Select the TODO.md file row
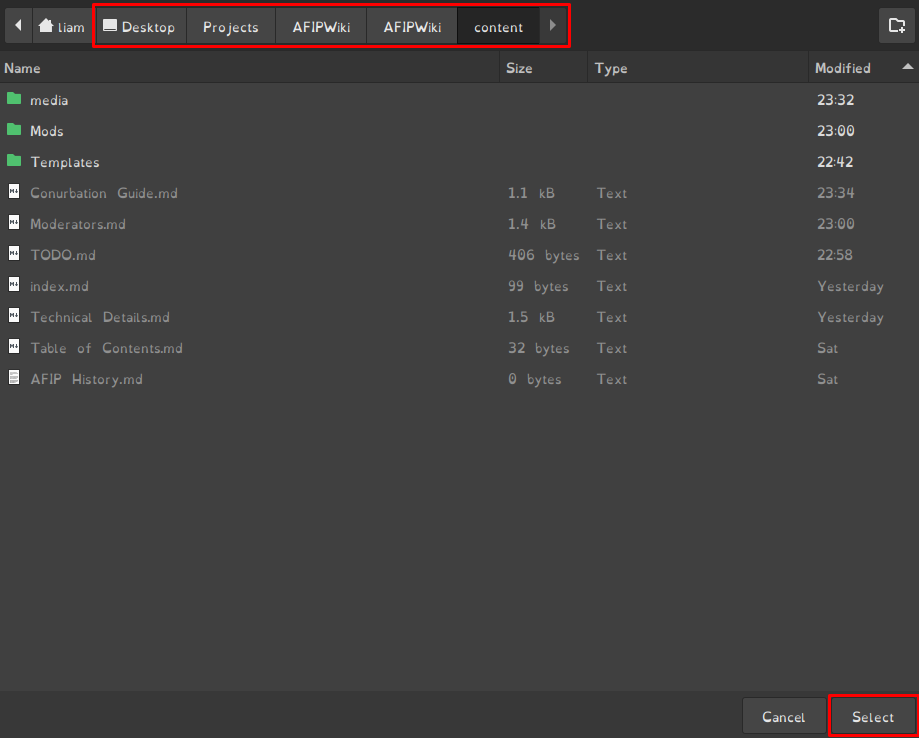The width and height of the screenshot is (919, 738). click(x=63, y=255)
